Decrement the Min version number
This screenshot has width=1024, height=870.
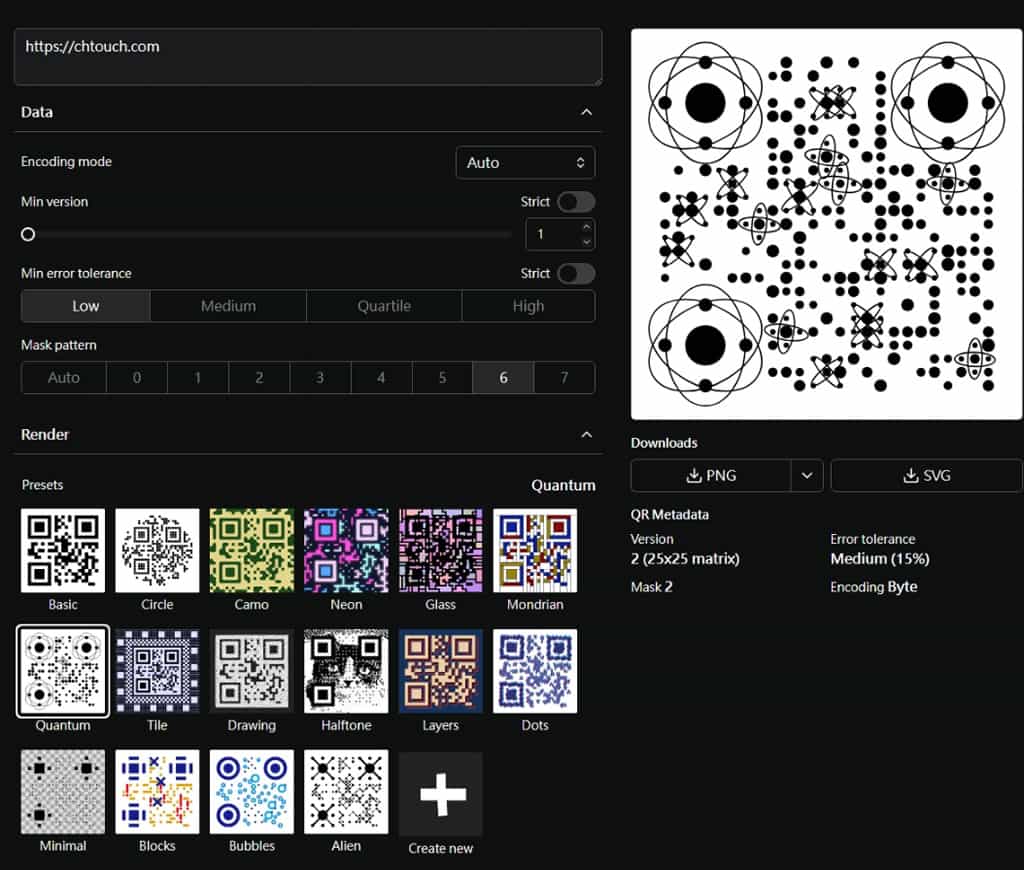586,242
